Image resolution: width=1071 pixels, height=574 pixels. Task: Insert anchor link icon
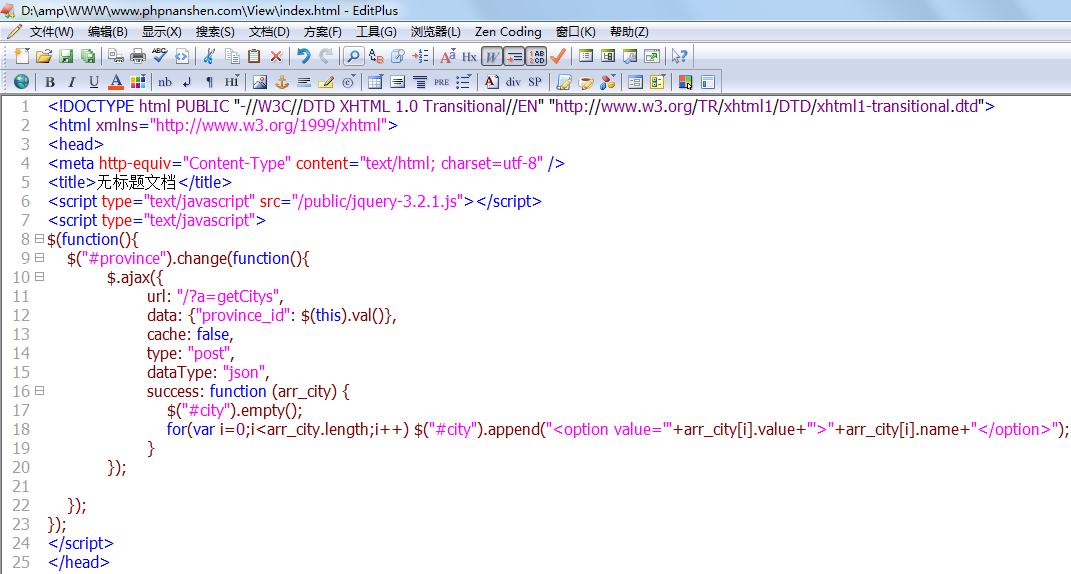pos(281,82)
